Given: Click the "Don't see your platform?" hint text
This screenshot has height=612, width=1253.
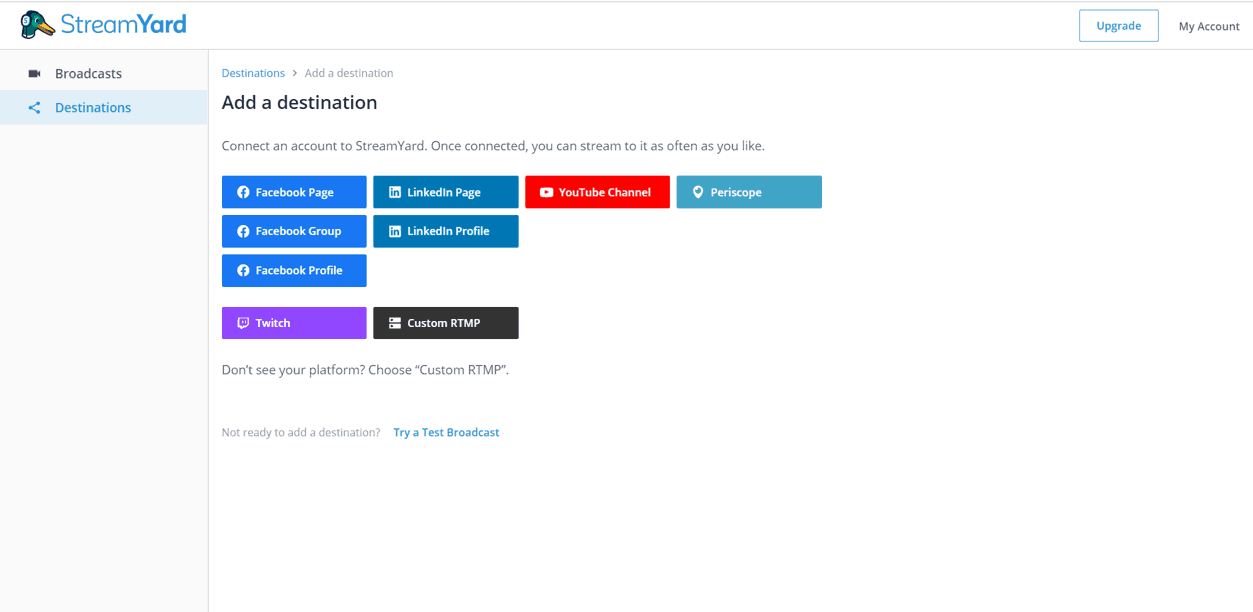Looking at the screenshot, I should tap(365, 370).
